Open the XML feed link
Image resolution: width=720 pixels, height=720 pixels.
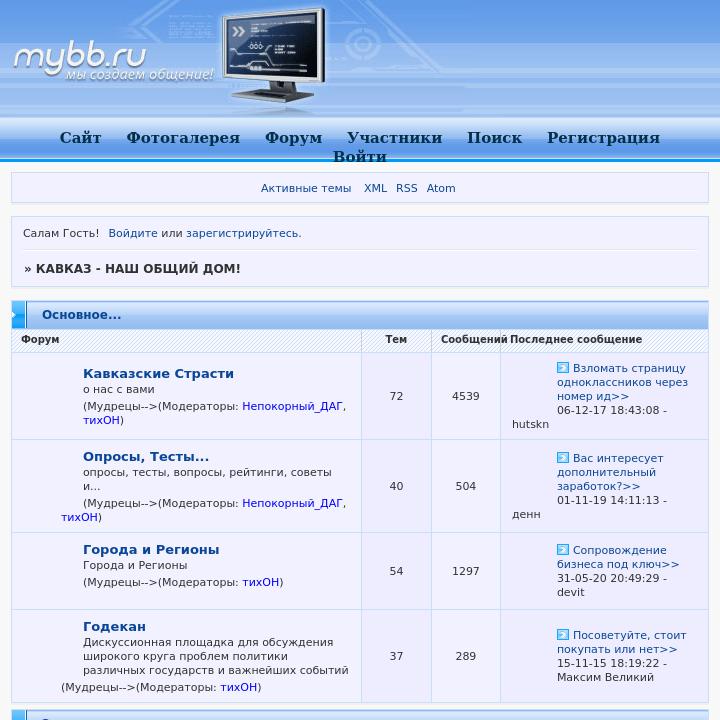[x=375, y=188]
